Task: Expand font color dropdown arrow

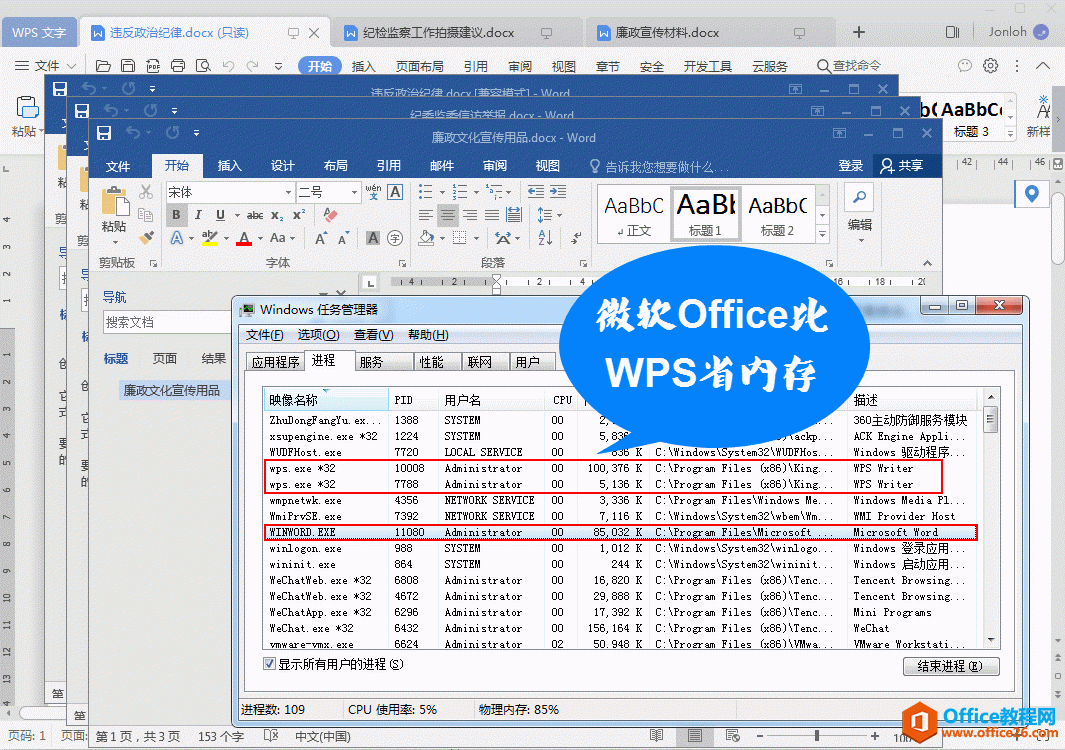Action: (260, 238)
